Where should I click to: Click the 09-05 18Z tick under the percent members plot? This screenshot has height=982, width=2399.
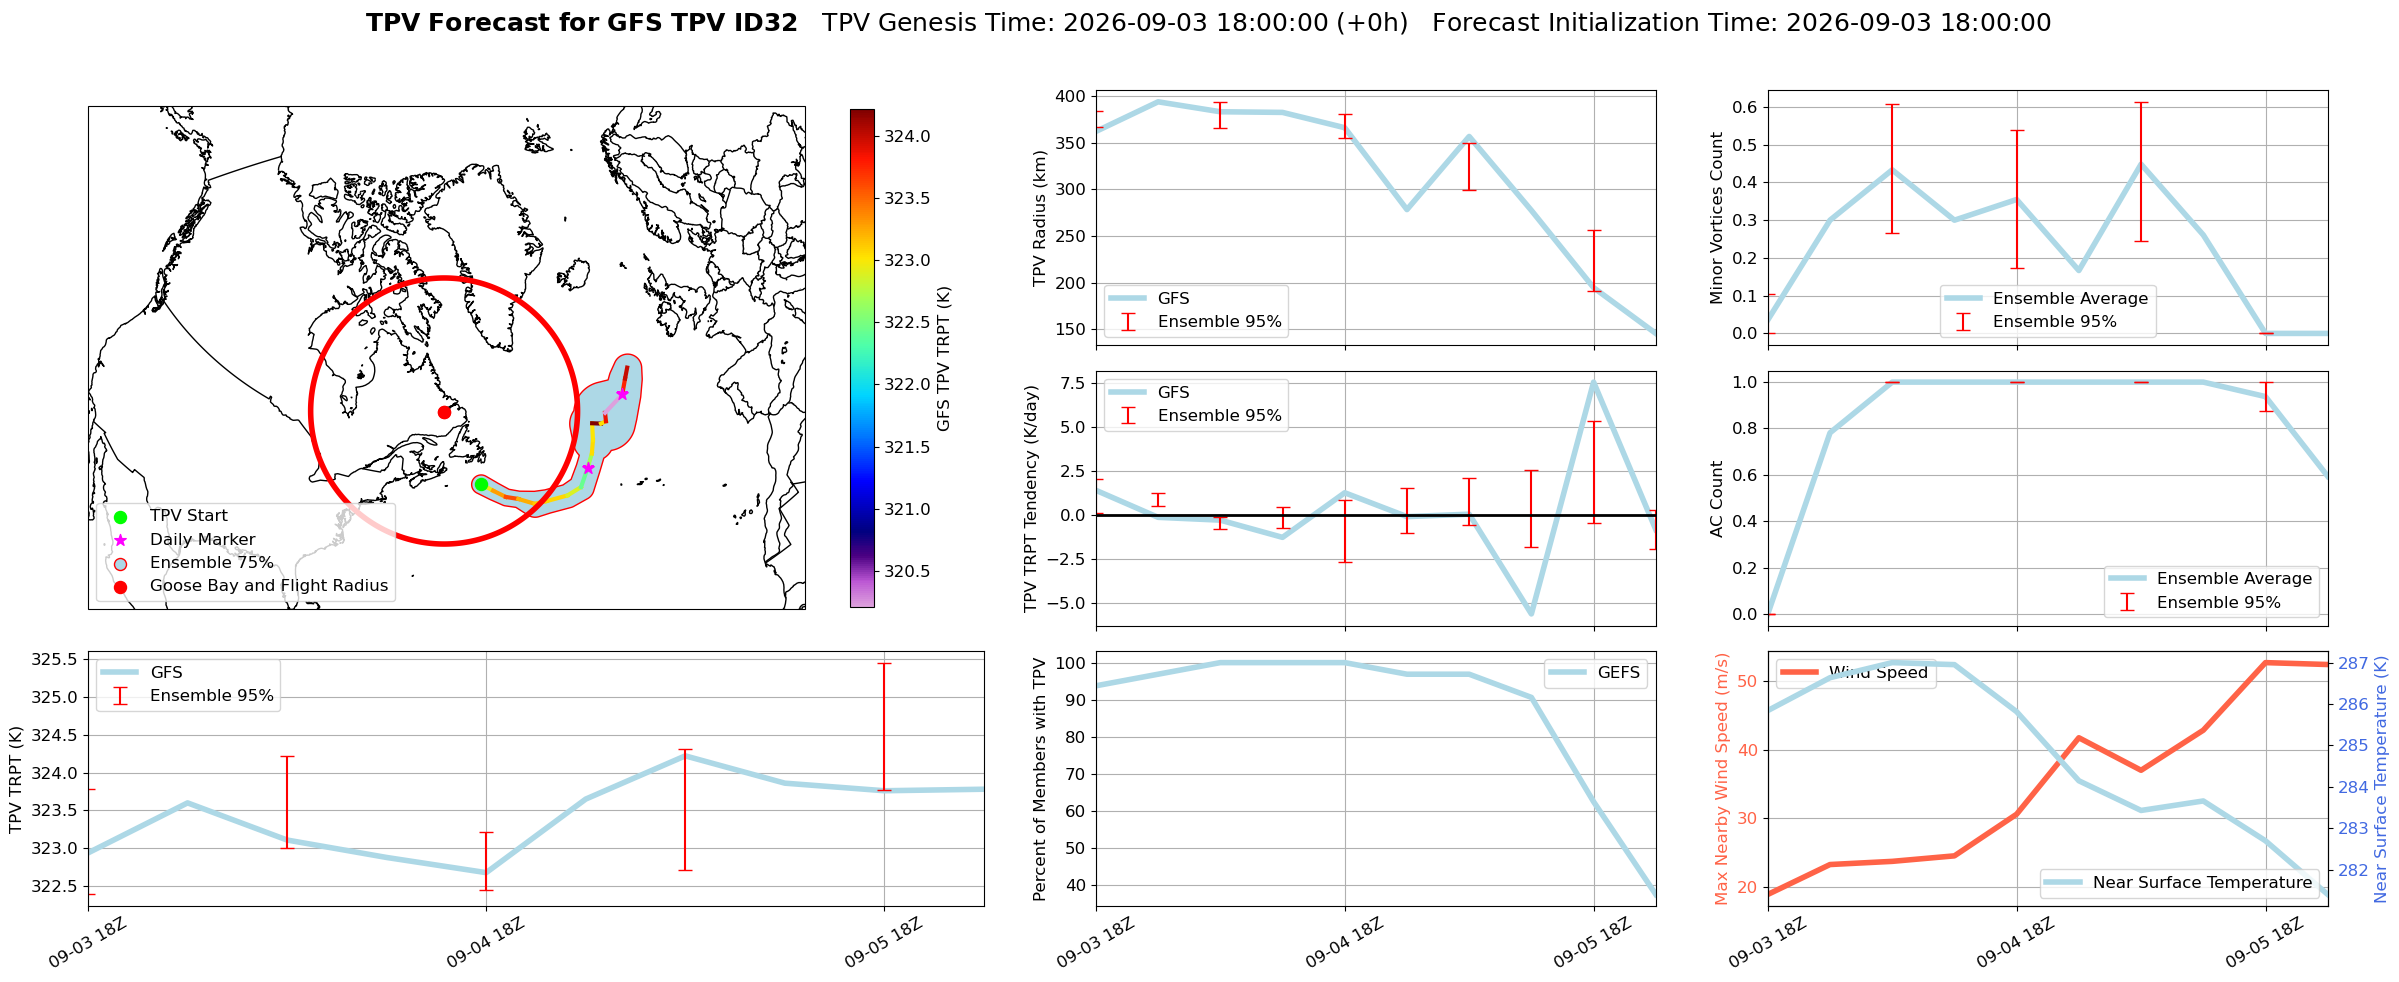tap(1593, 942)
